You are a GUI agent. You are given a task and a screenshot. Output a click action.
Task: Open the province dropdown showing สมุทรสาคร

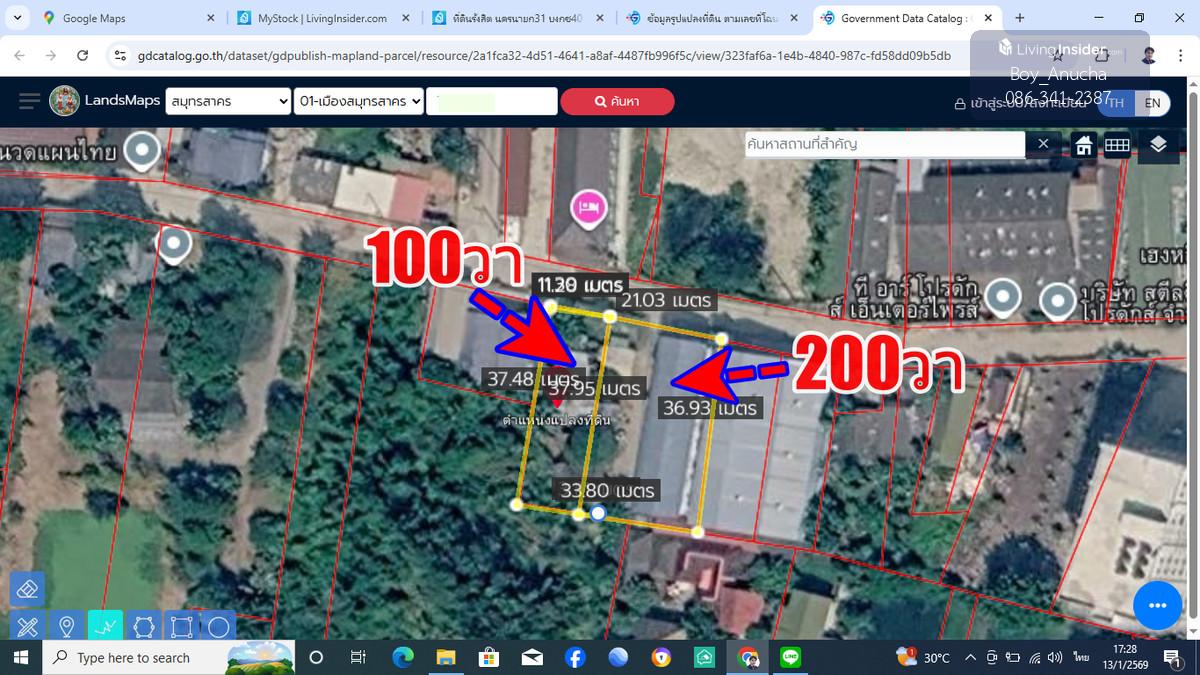click(228, 101)
